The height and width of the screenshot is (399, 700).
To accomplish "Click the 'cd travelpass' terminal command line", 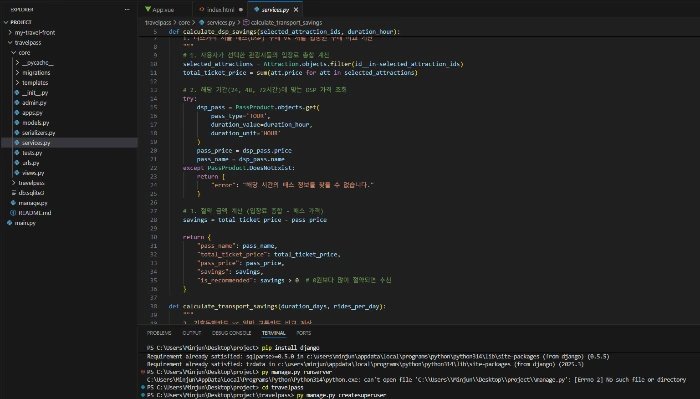I will (282, 387).
